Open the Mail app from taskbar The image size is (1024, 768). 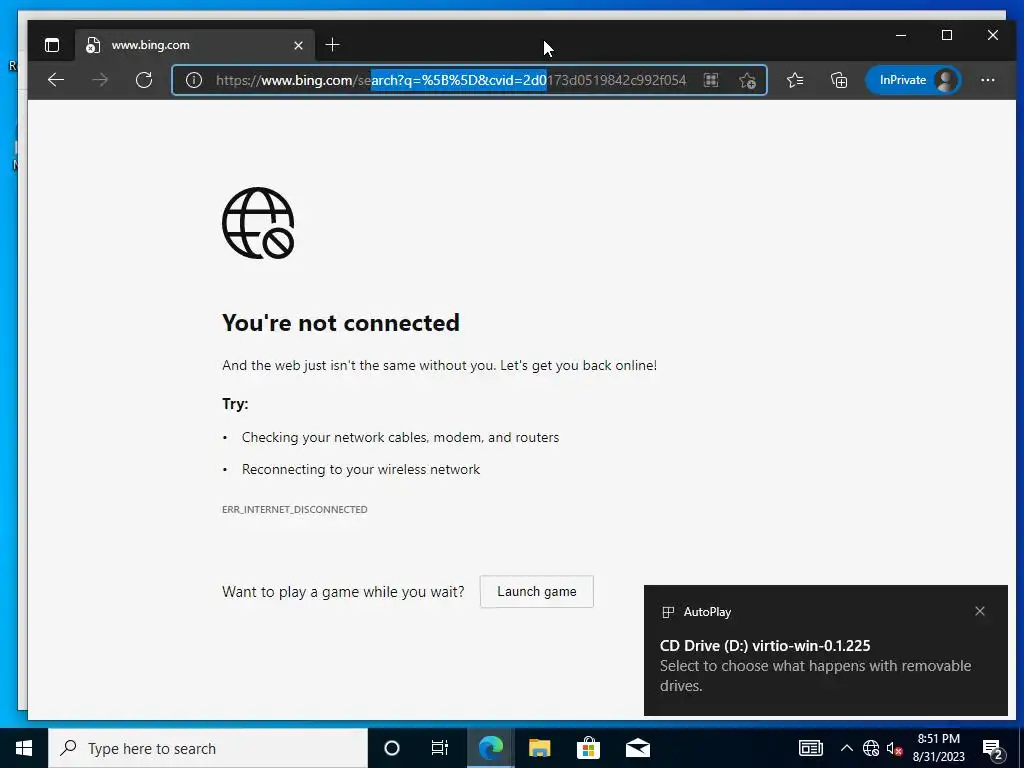(637, 748)
